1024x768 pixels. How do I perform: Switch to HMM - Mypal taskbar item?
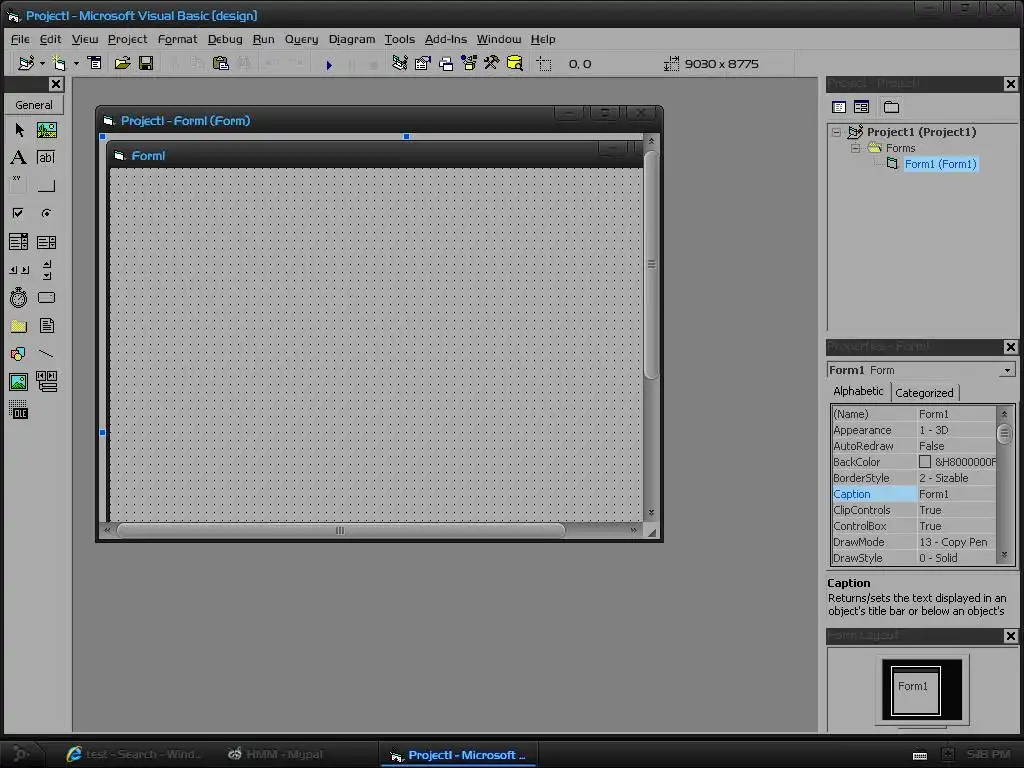[x=275, y=754]
